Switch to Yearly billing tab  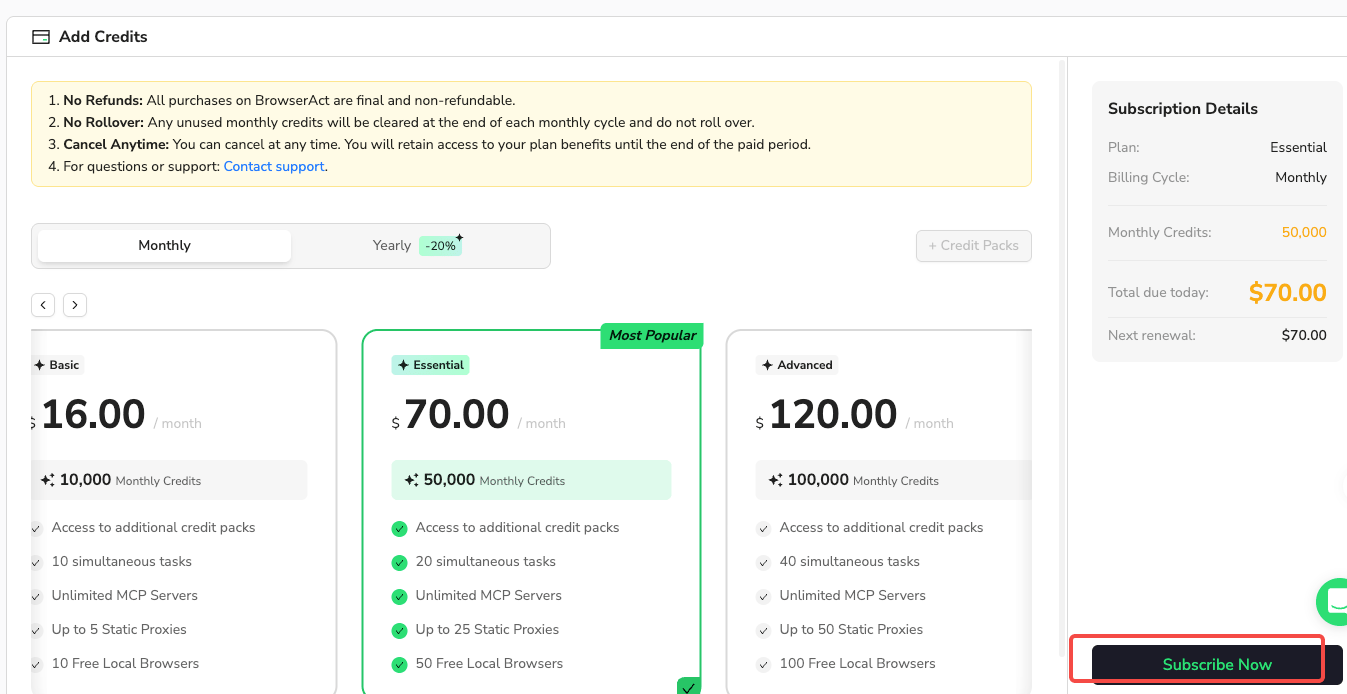(418, 246)
